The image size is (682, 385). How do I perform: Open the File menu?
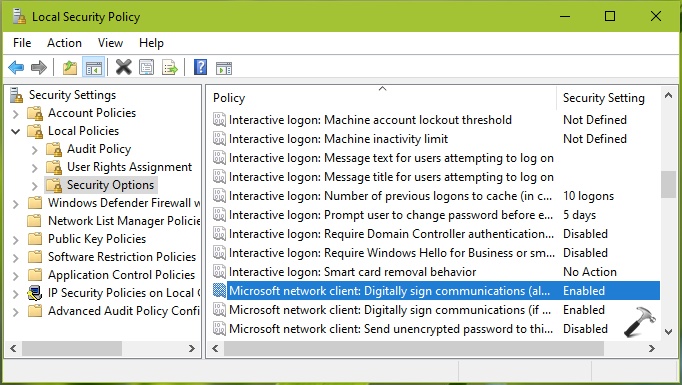pos(22,43)
